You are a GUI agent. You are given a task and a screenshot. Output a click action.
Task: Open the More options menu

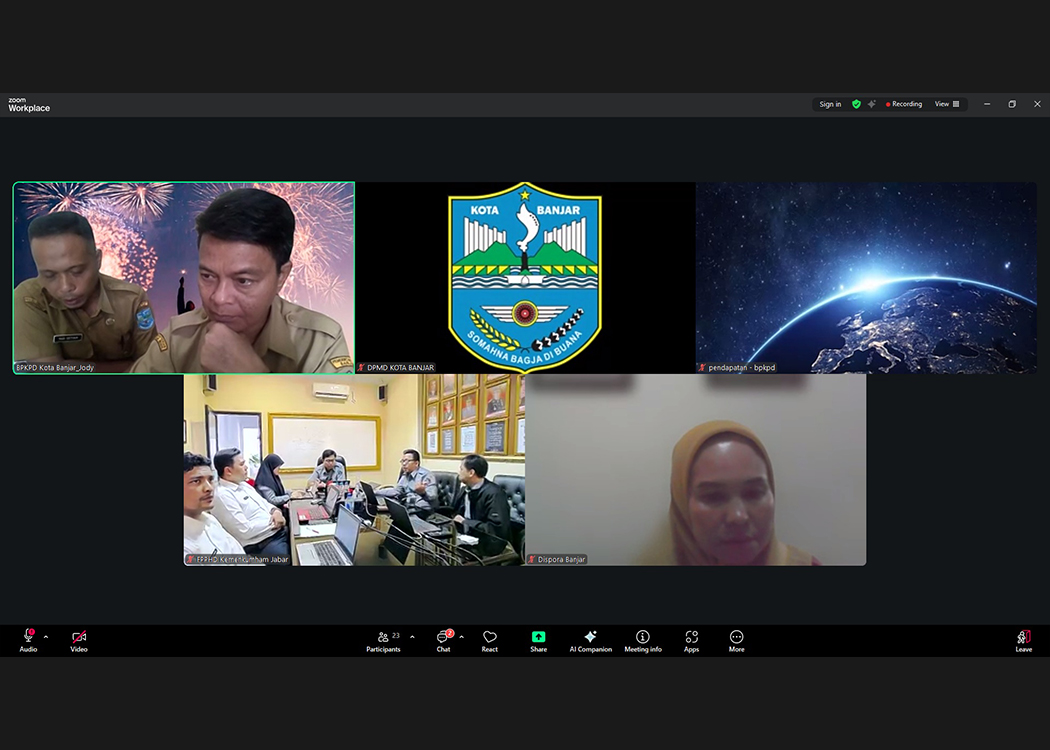736,640
